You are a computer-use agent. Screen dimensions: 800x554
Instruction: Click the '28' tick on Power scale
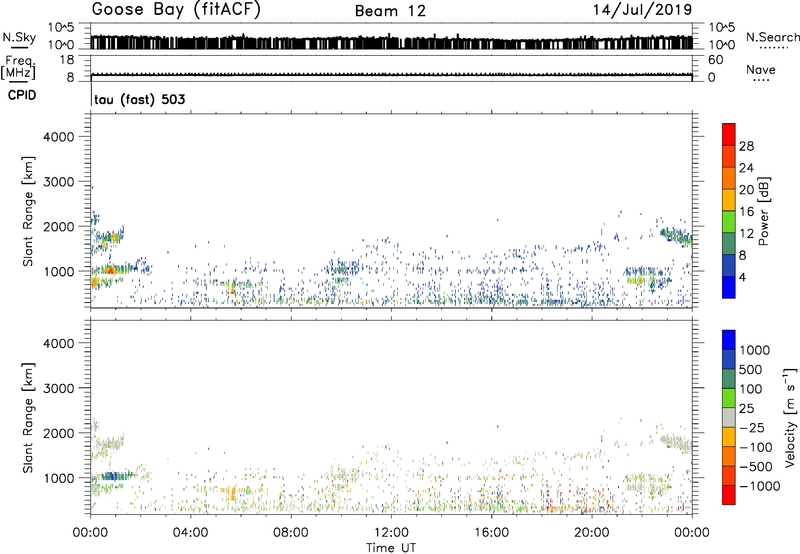pos(746,146)
